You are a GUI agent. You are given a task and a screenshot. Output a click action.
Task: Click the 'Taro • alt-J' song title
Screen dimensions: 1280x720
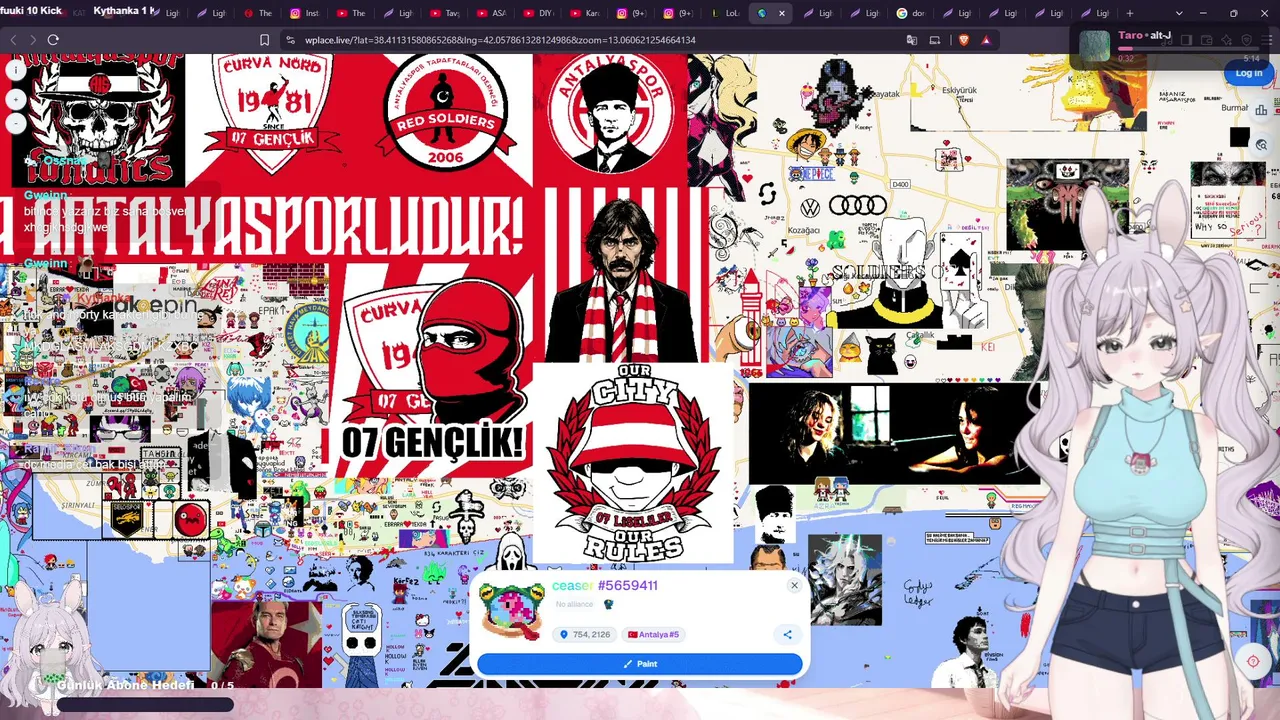(x=1144, y=36)
